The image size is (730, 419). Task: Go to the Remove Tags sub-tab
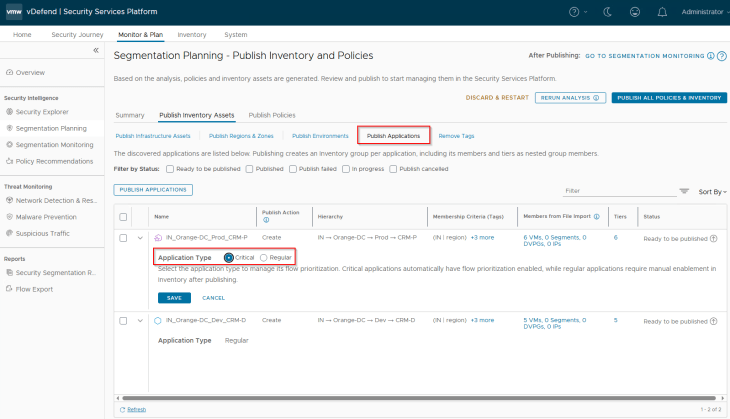coord(456,135)
